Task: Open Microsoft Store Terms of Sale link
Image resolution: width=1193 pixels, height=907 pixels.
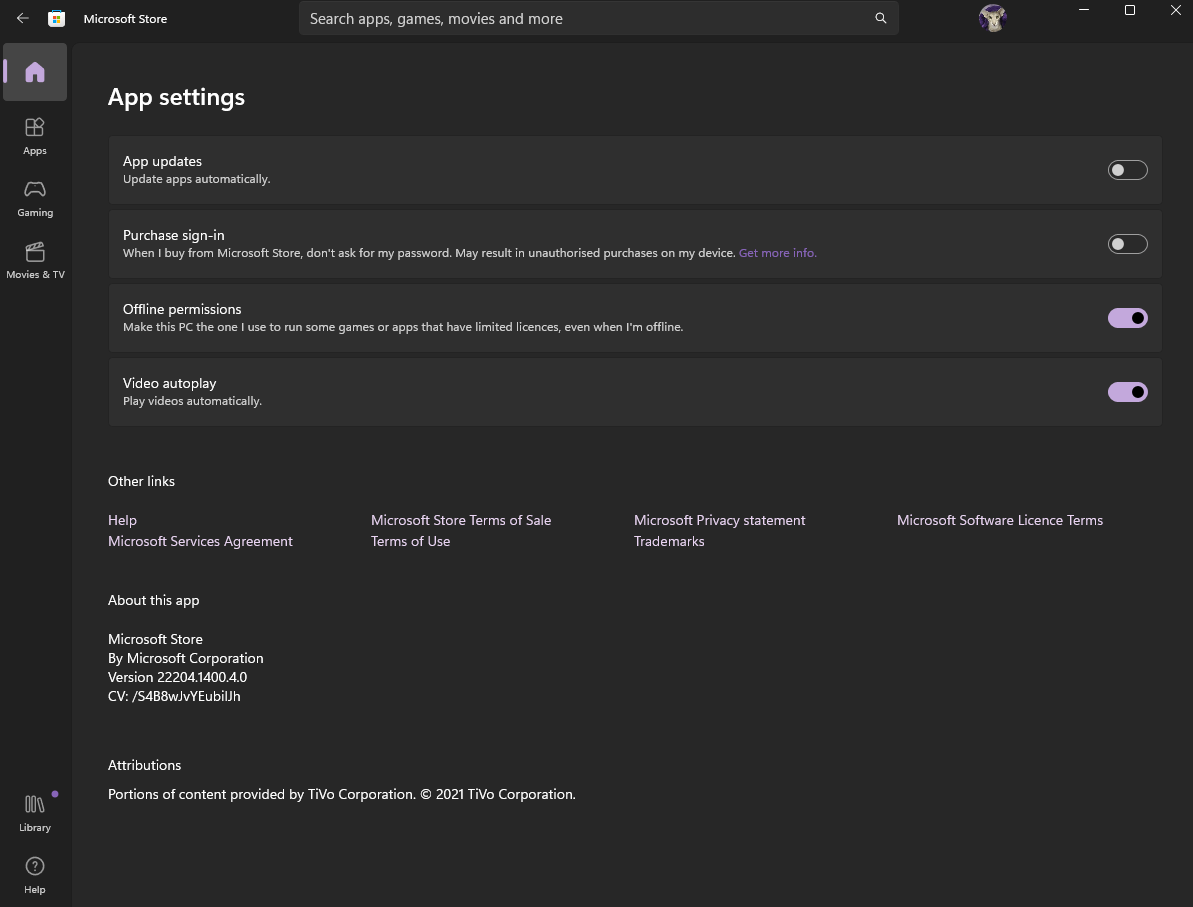Action: 461,520
